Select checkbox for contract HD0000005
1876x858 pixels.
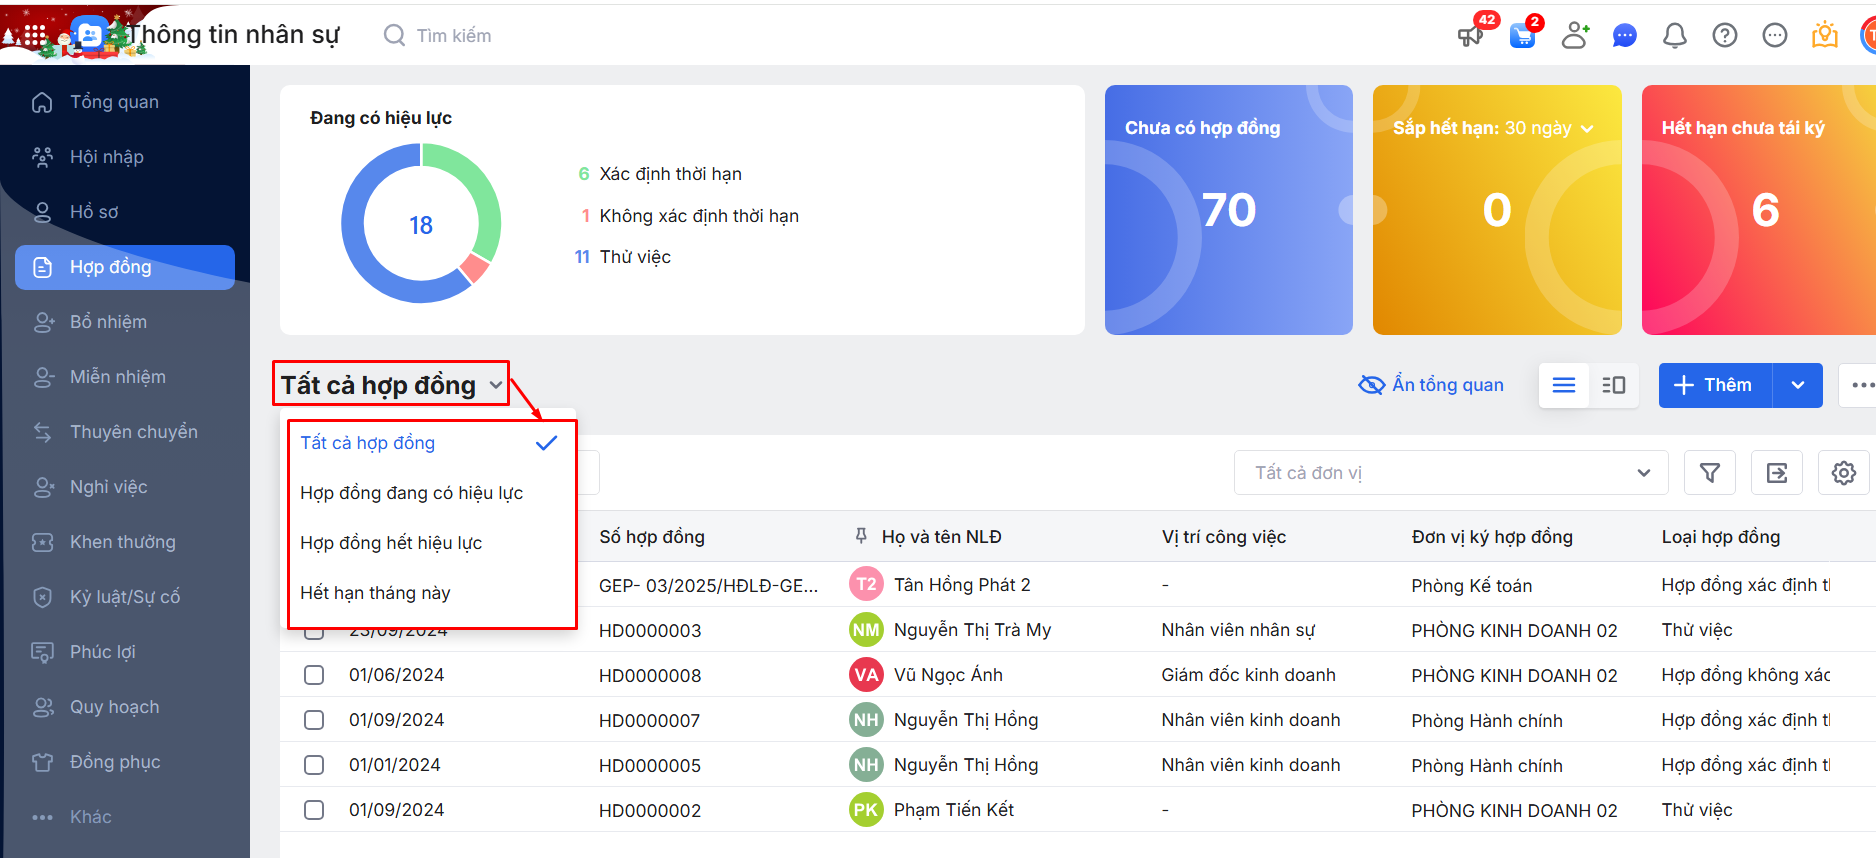coord(314,765)
